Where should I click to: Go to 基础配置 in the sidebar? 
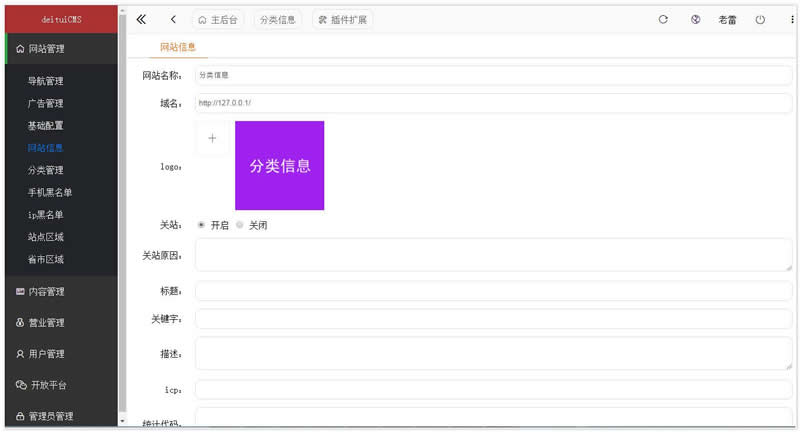pos(46,126)
